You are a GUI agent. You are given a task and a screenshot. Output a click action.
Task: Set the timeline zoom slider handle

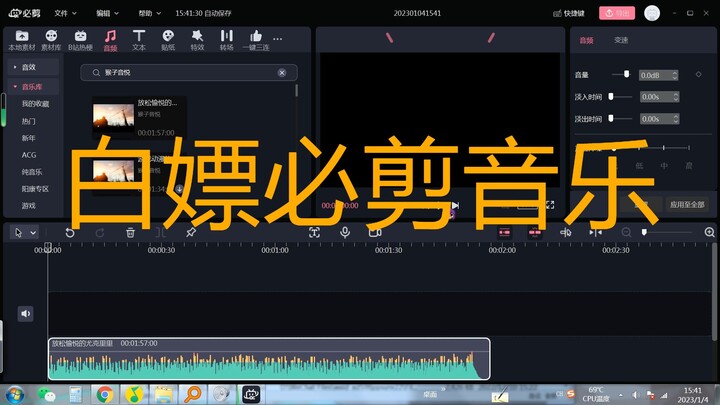click(644, 232)
